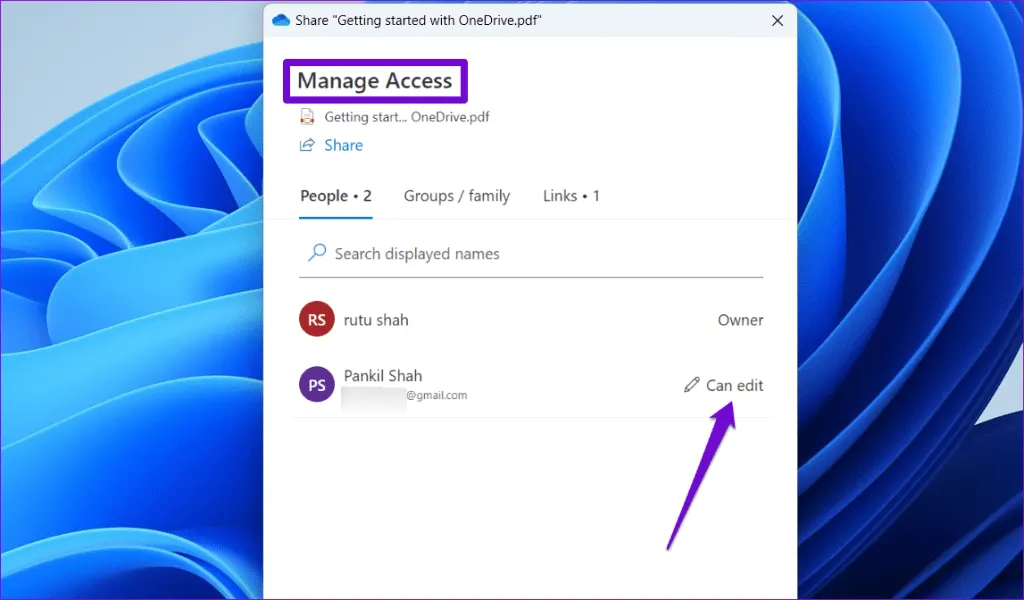
Task: Close the Share dialog window
Action: coord(777,20)
